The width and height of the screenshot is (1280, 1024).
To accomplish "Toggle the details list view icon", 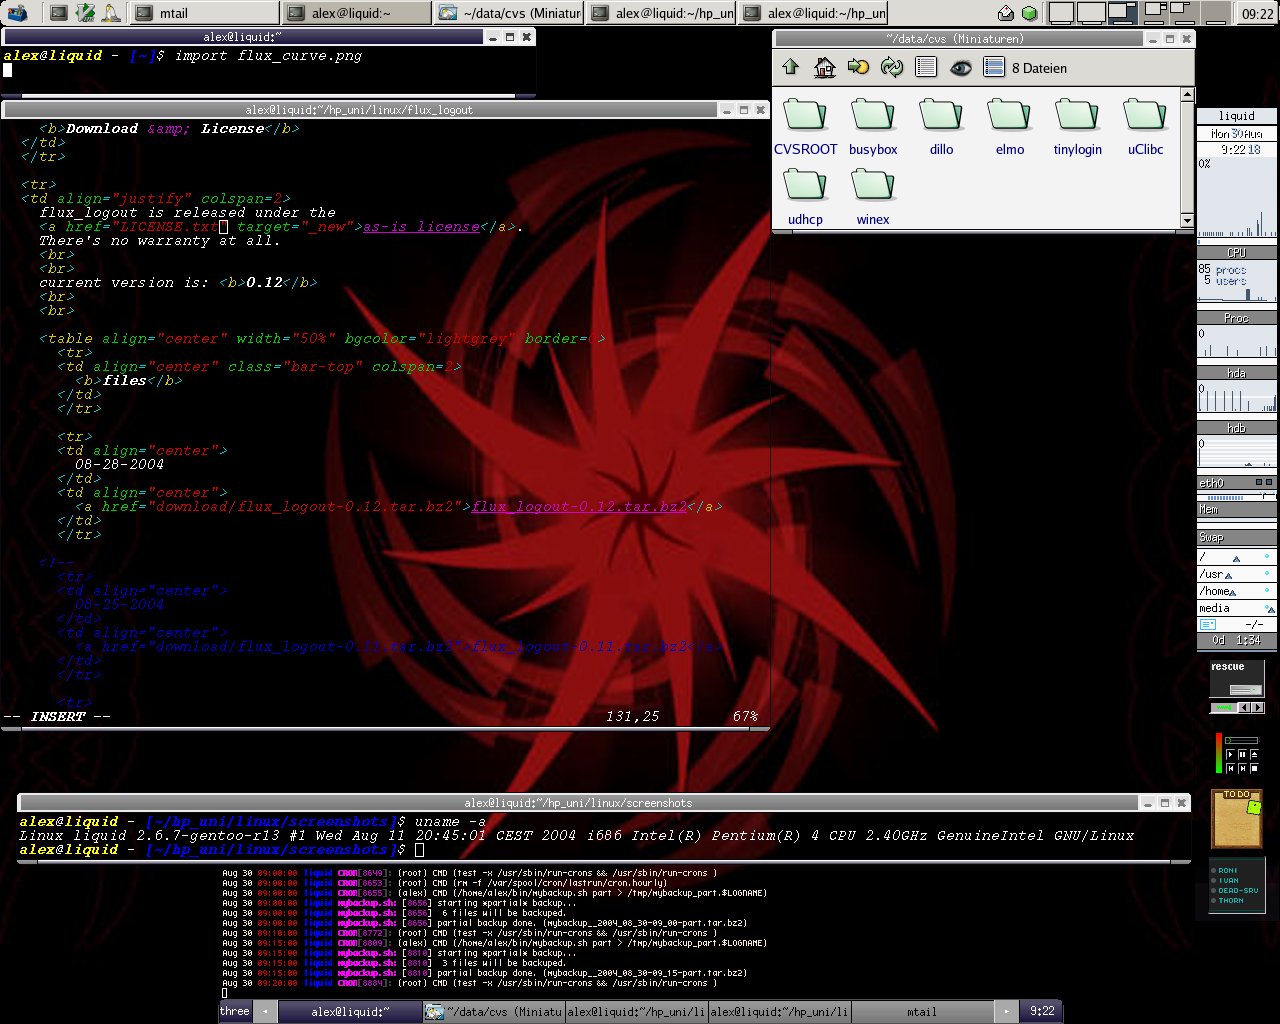I will (926, 67).
